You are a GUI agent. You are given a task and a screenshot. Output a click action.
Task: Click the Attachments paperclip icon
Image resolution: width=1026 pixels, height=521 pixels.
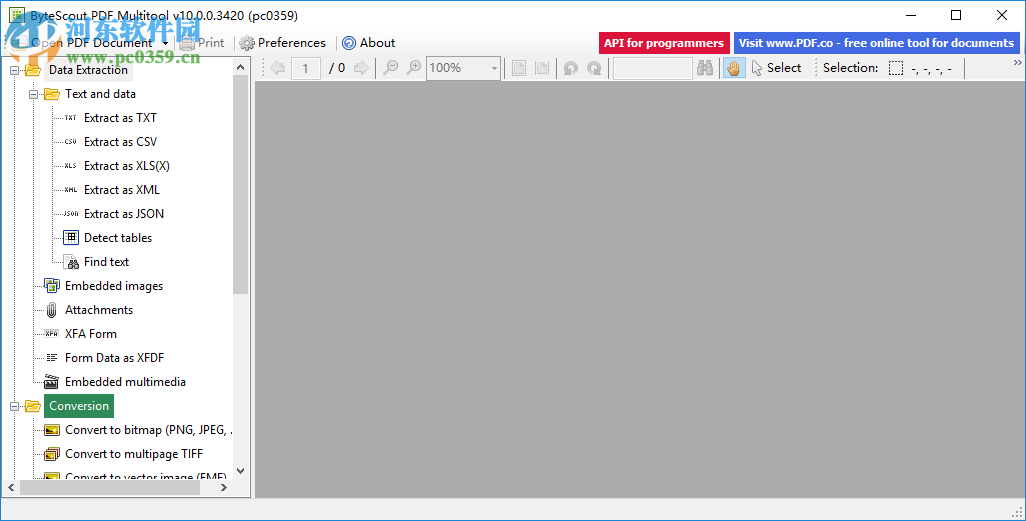point(52,310)
